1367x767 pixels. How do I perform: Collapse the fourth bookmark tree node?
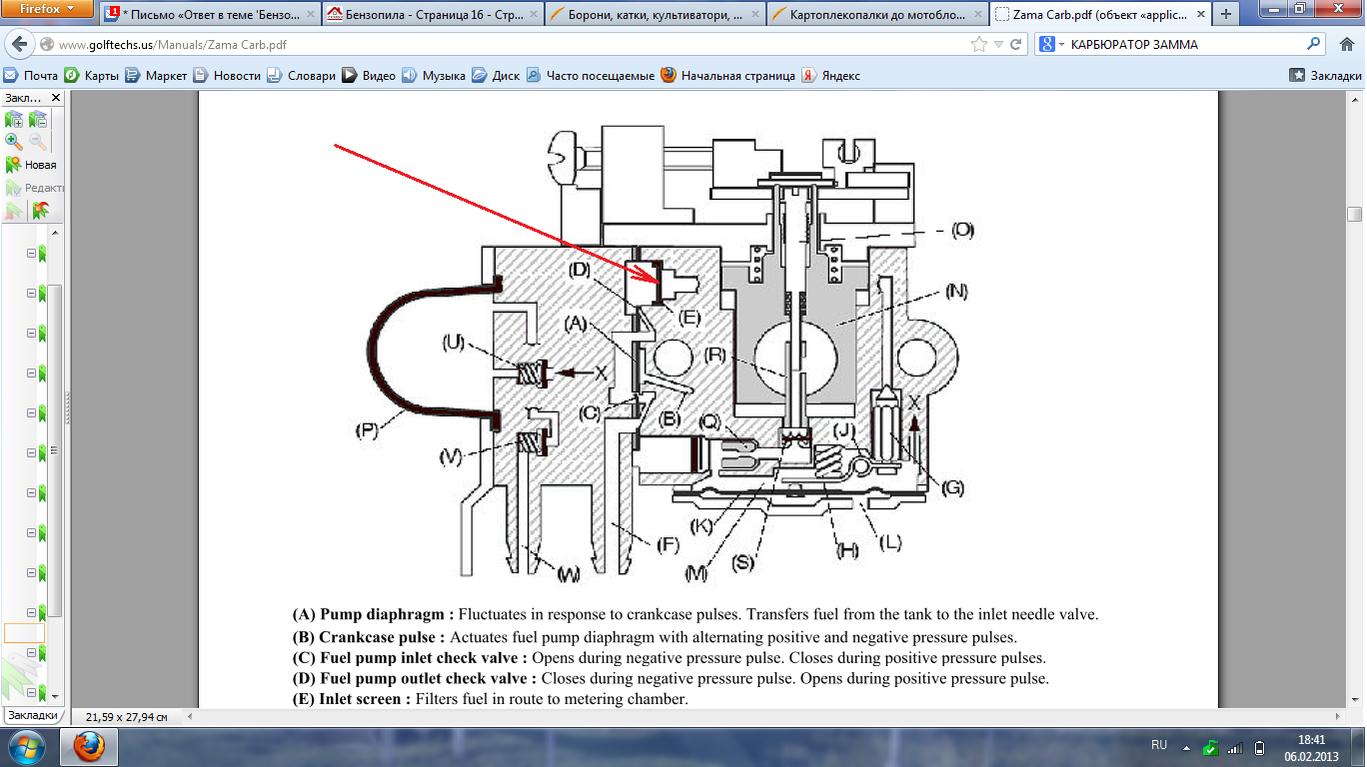(31, 374)
